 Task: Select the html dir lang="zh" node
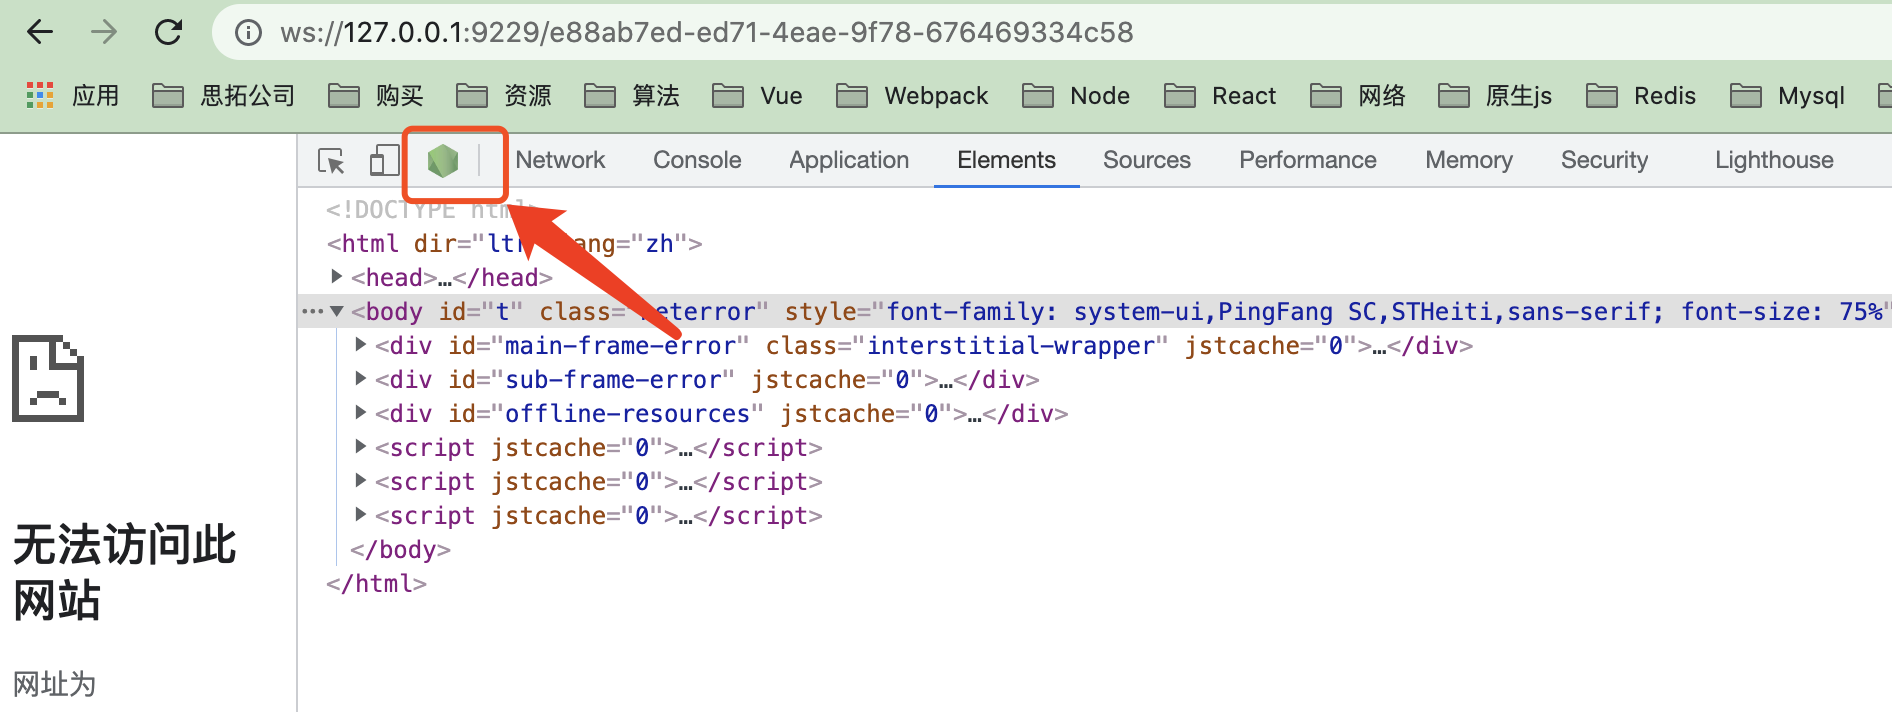(514, 243)
